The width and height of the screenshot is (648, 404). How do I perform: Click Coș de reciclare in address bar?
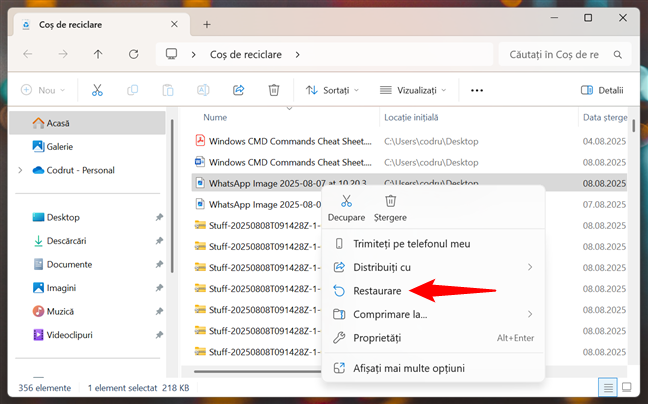[x=245, y=55]
